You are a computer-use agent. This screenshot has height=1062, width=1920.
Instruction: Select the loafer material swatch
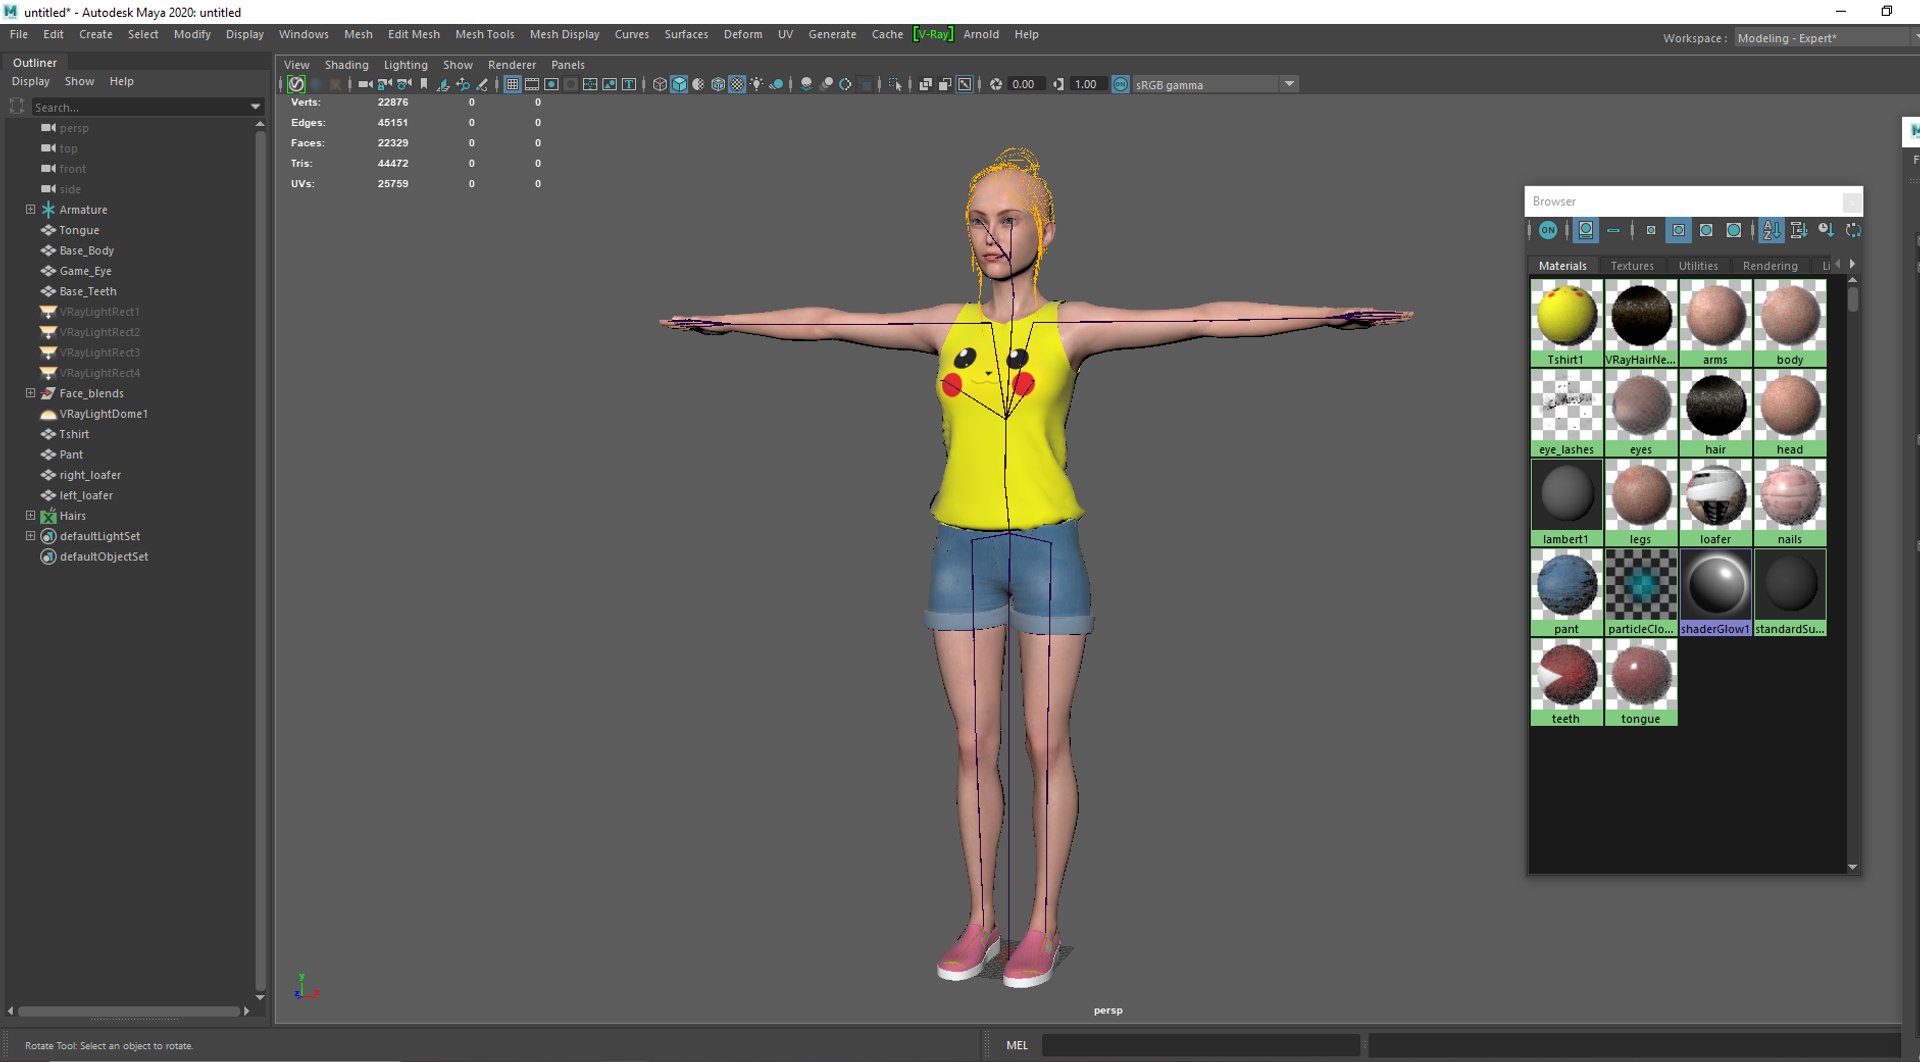point(1715,502)
